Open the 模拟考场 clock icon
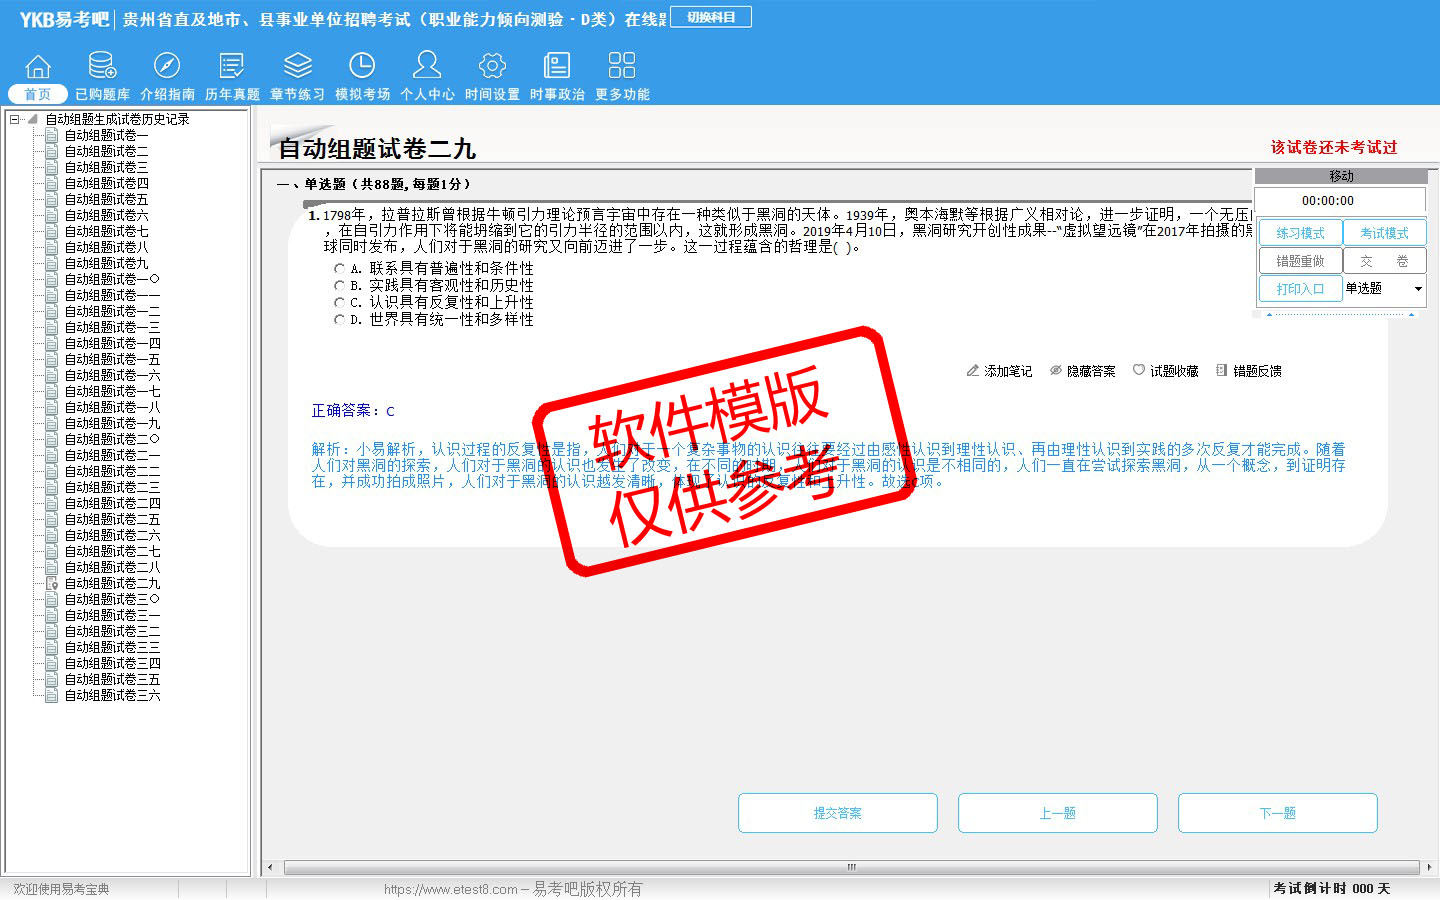The width and height of the screenshot is (1440, 900). [x=362, y=67]
